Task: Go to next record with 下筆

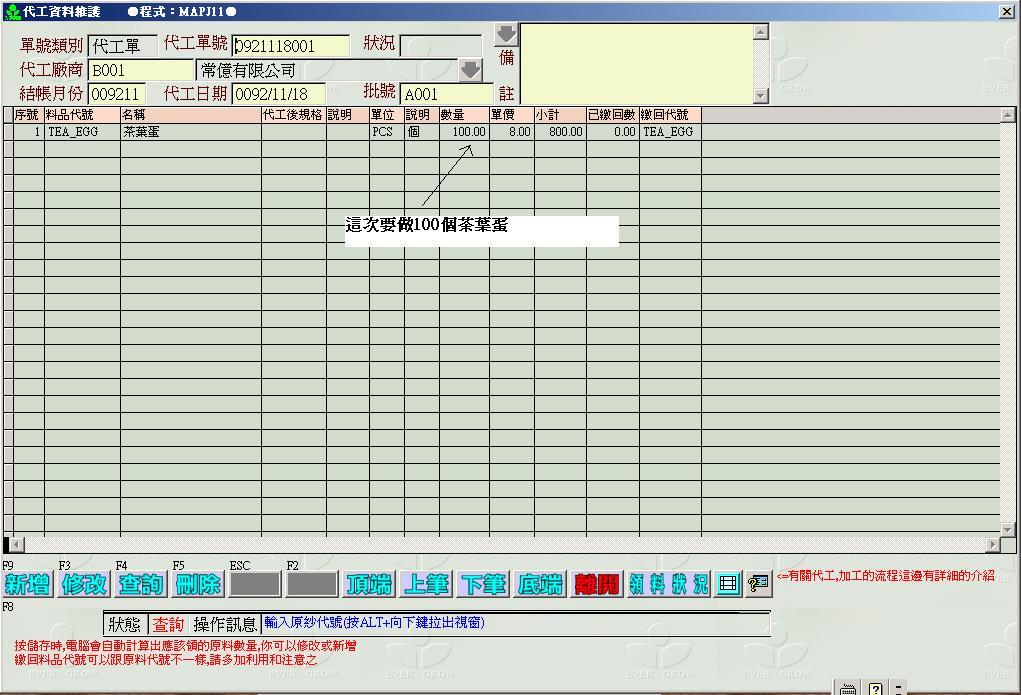Action: point(483,585)
